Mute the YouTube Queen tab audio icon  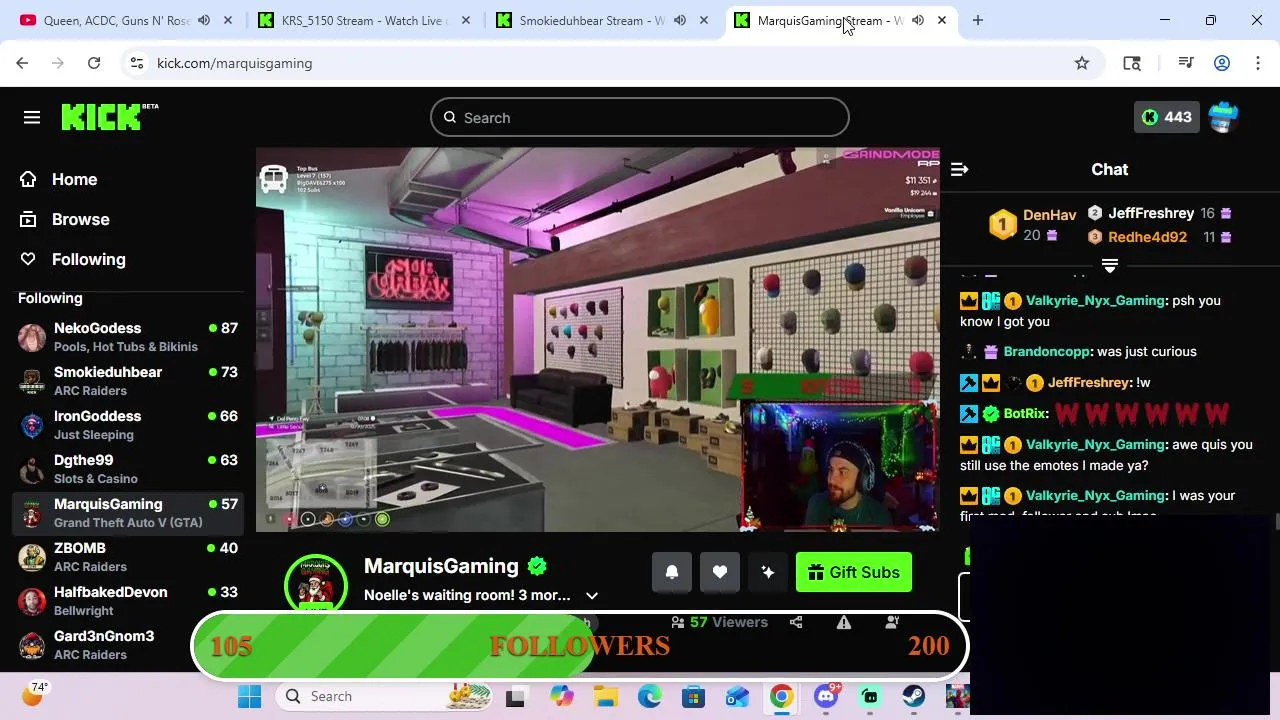click(204, 20)
